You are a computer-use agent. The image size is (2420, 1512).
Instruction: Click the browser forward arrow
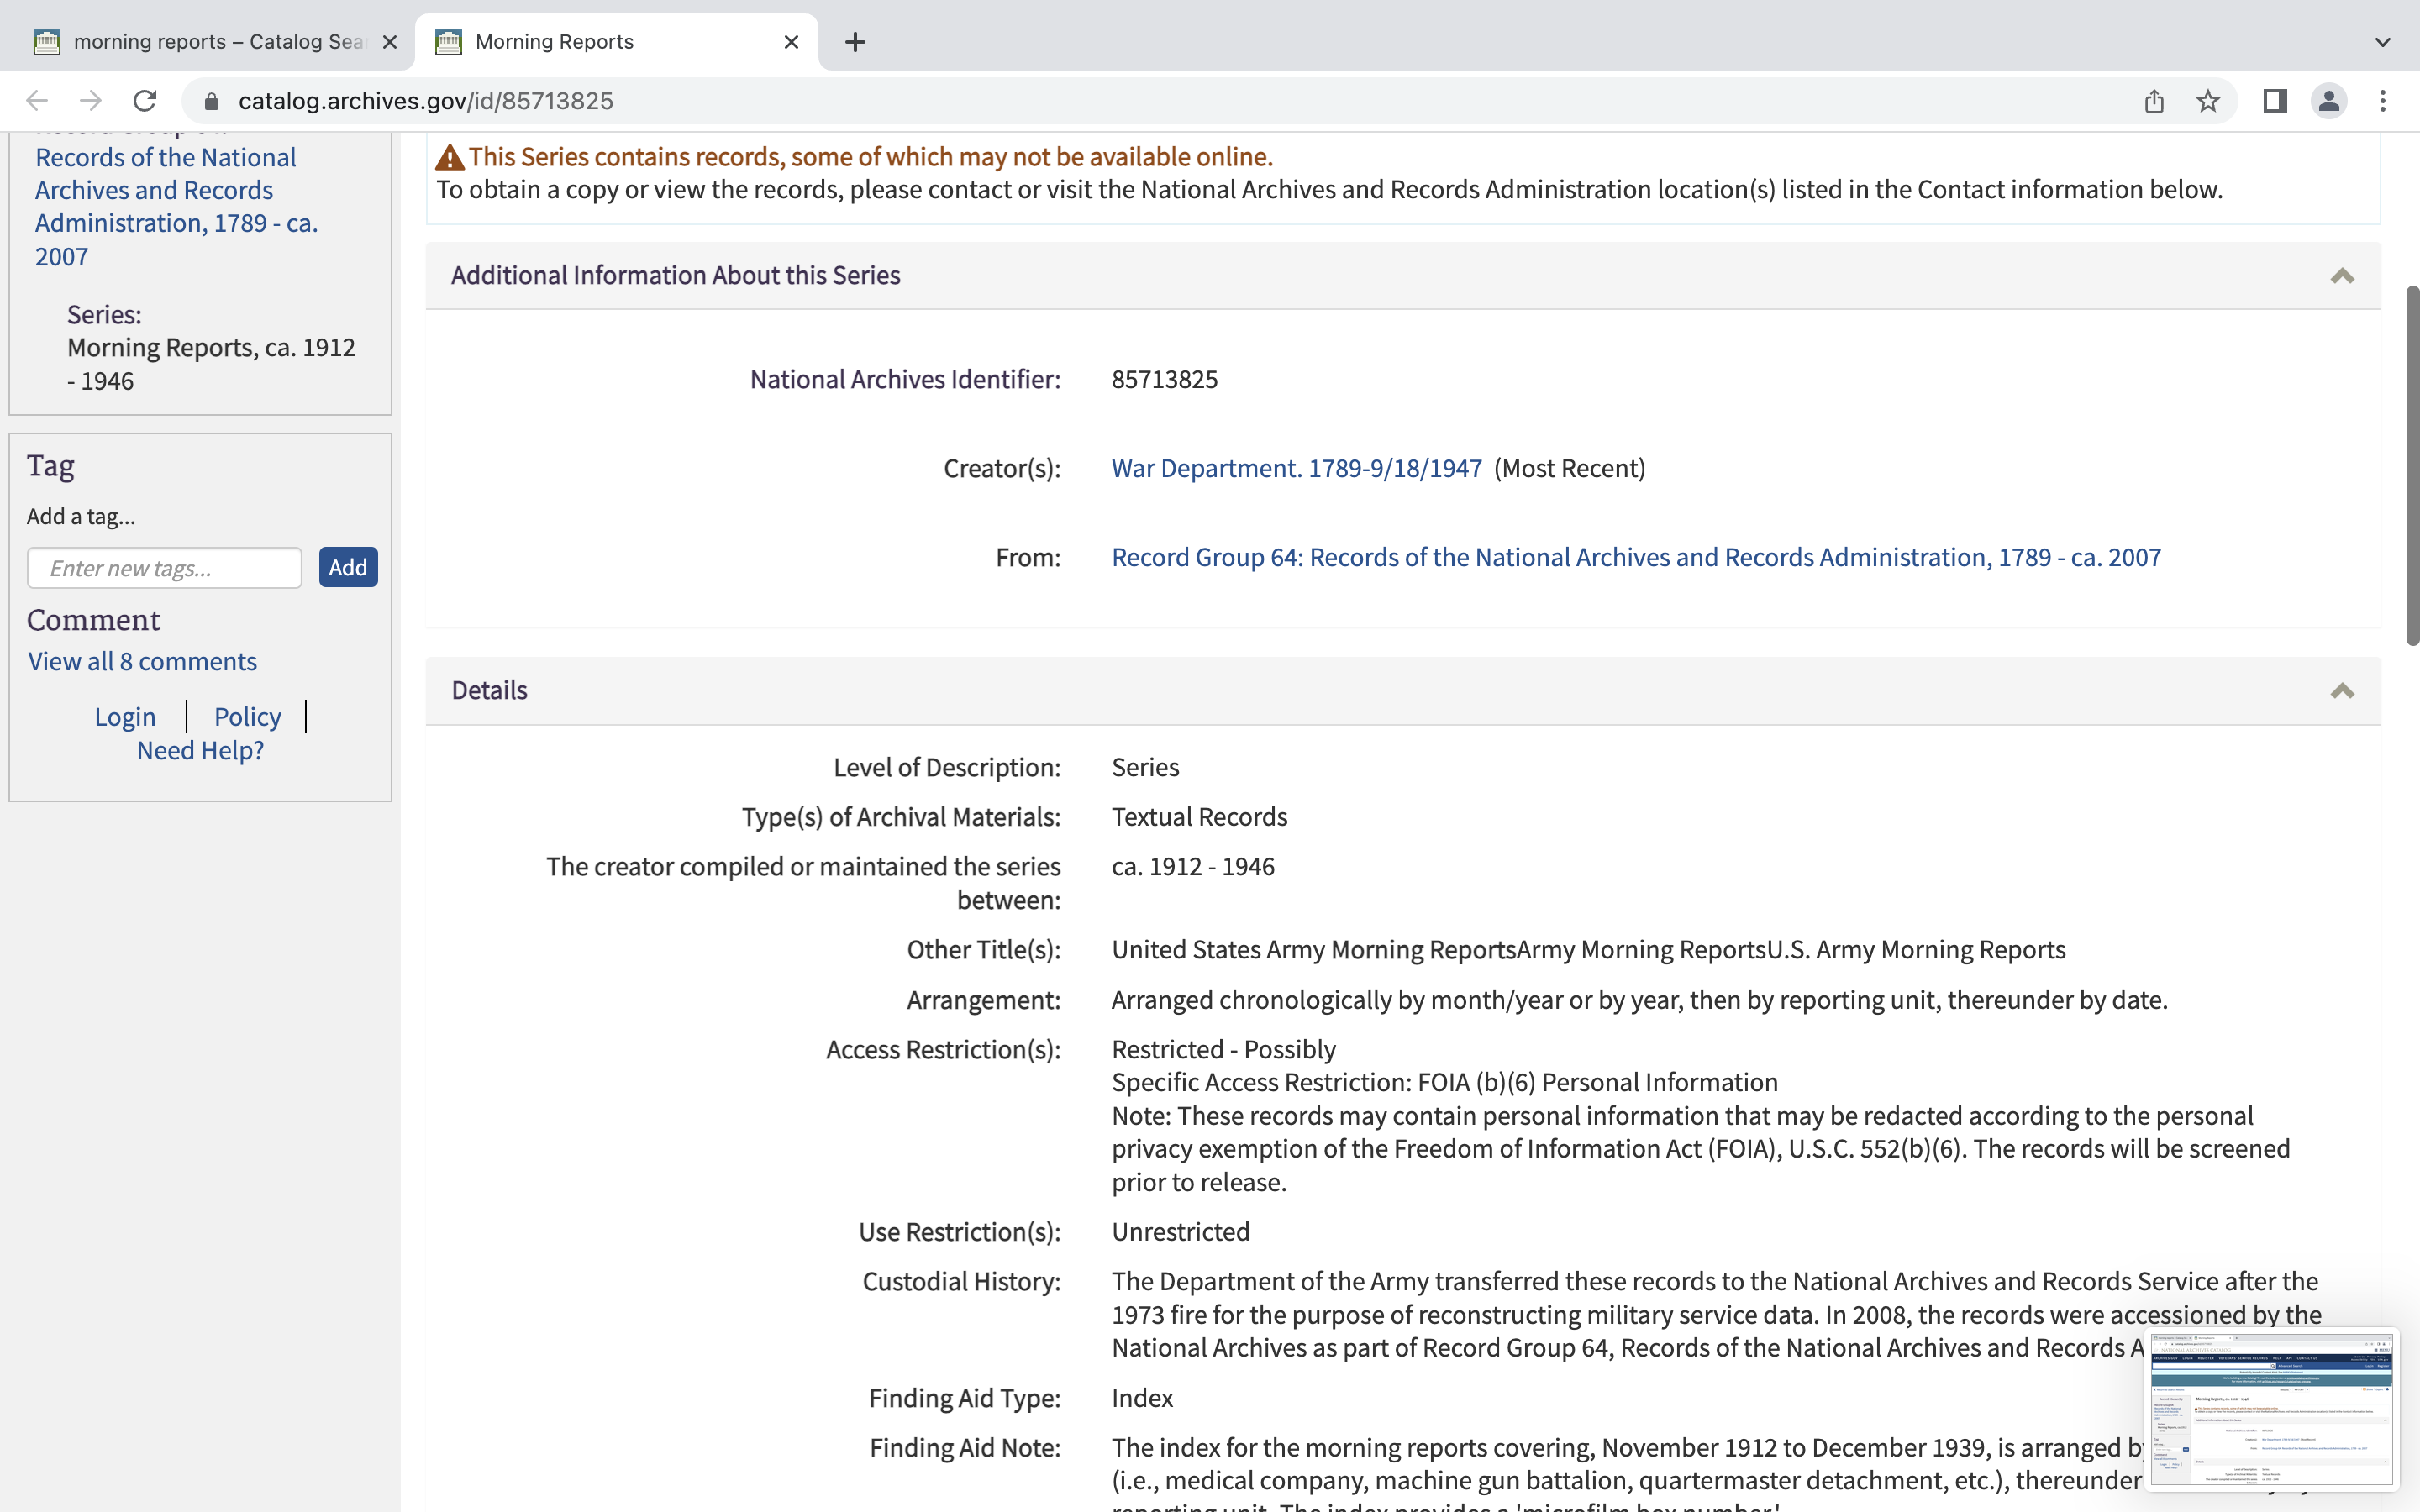[91, 101]
